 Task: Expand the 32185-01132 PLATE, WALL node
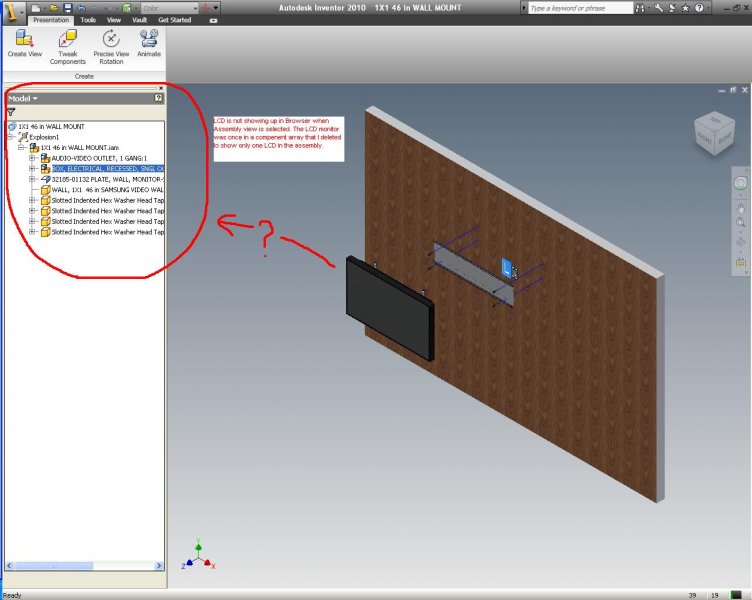[x=32, y=179]
